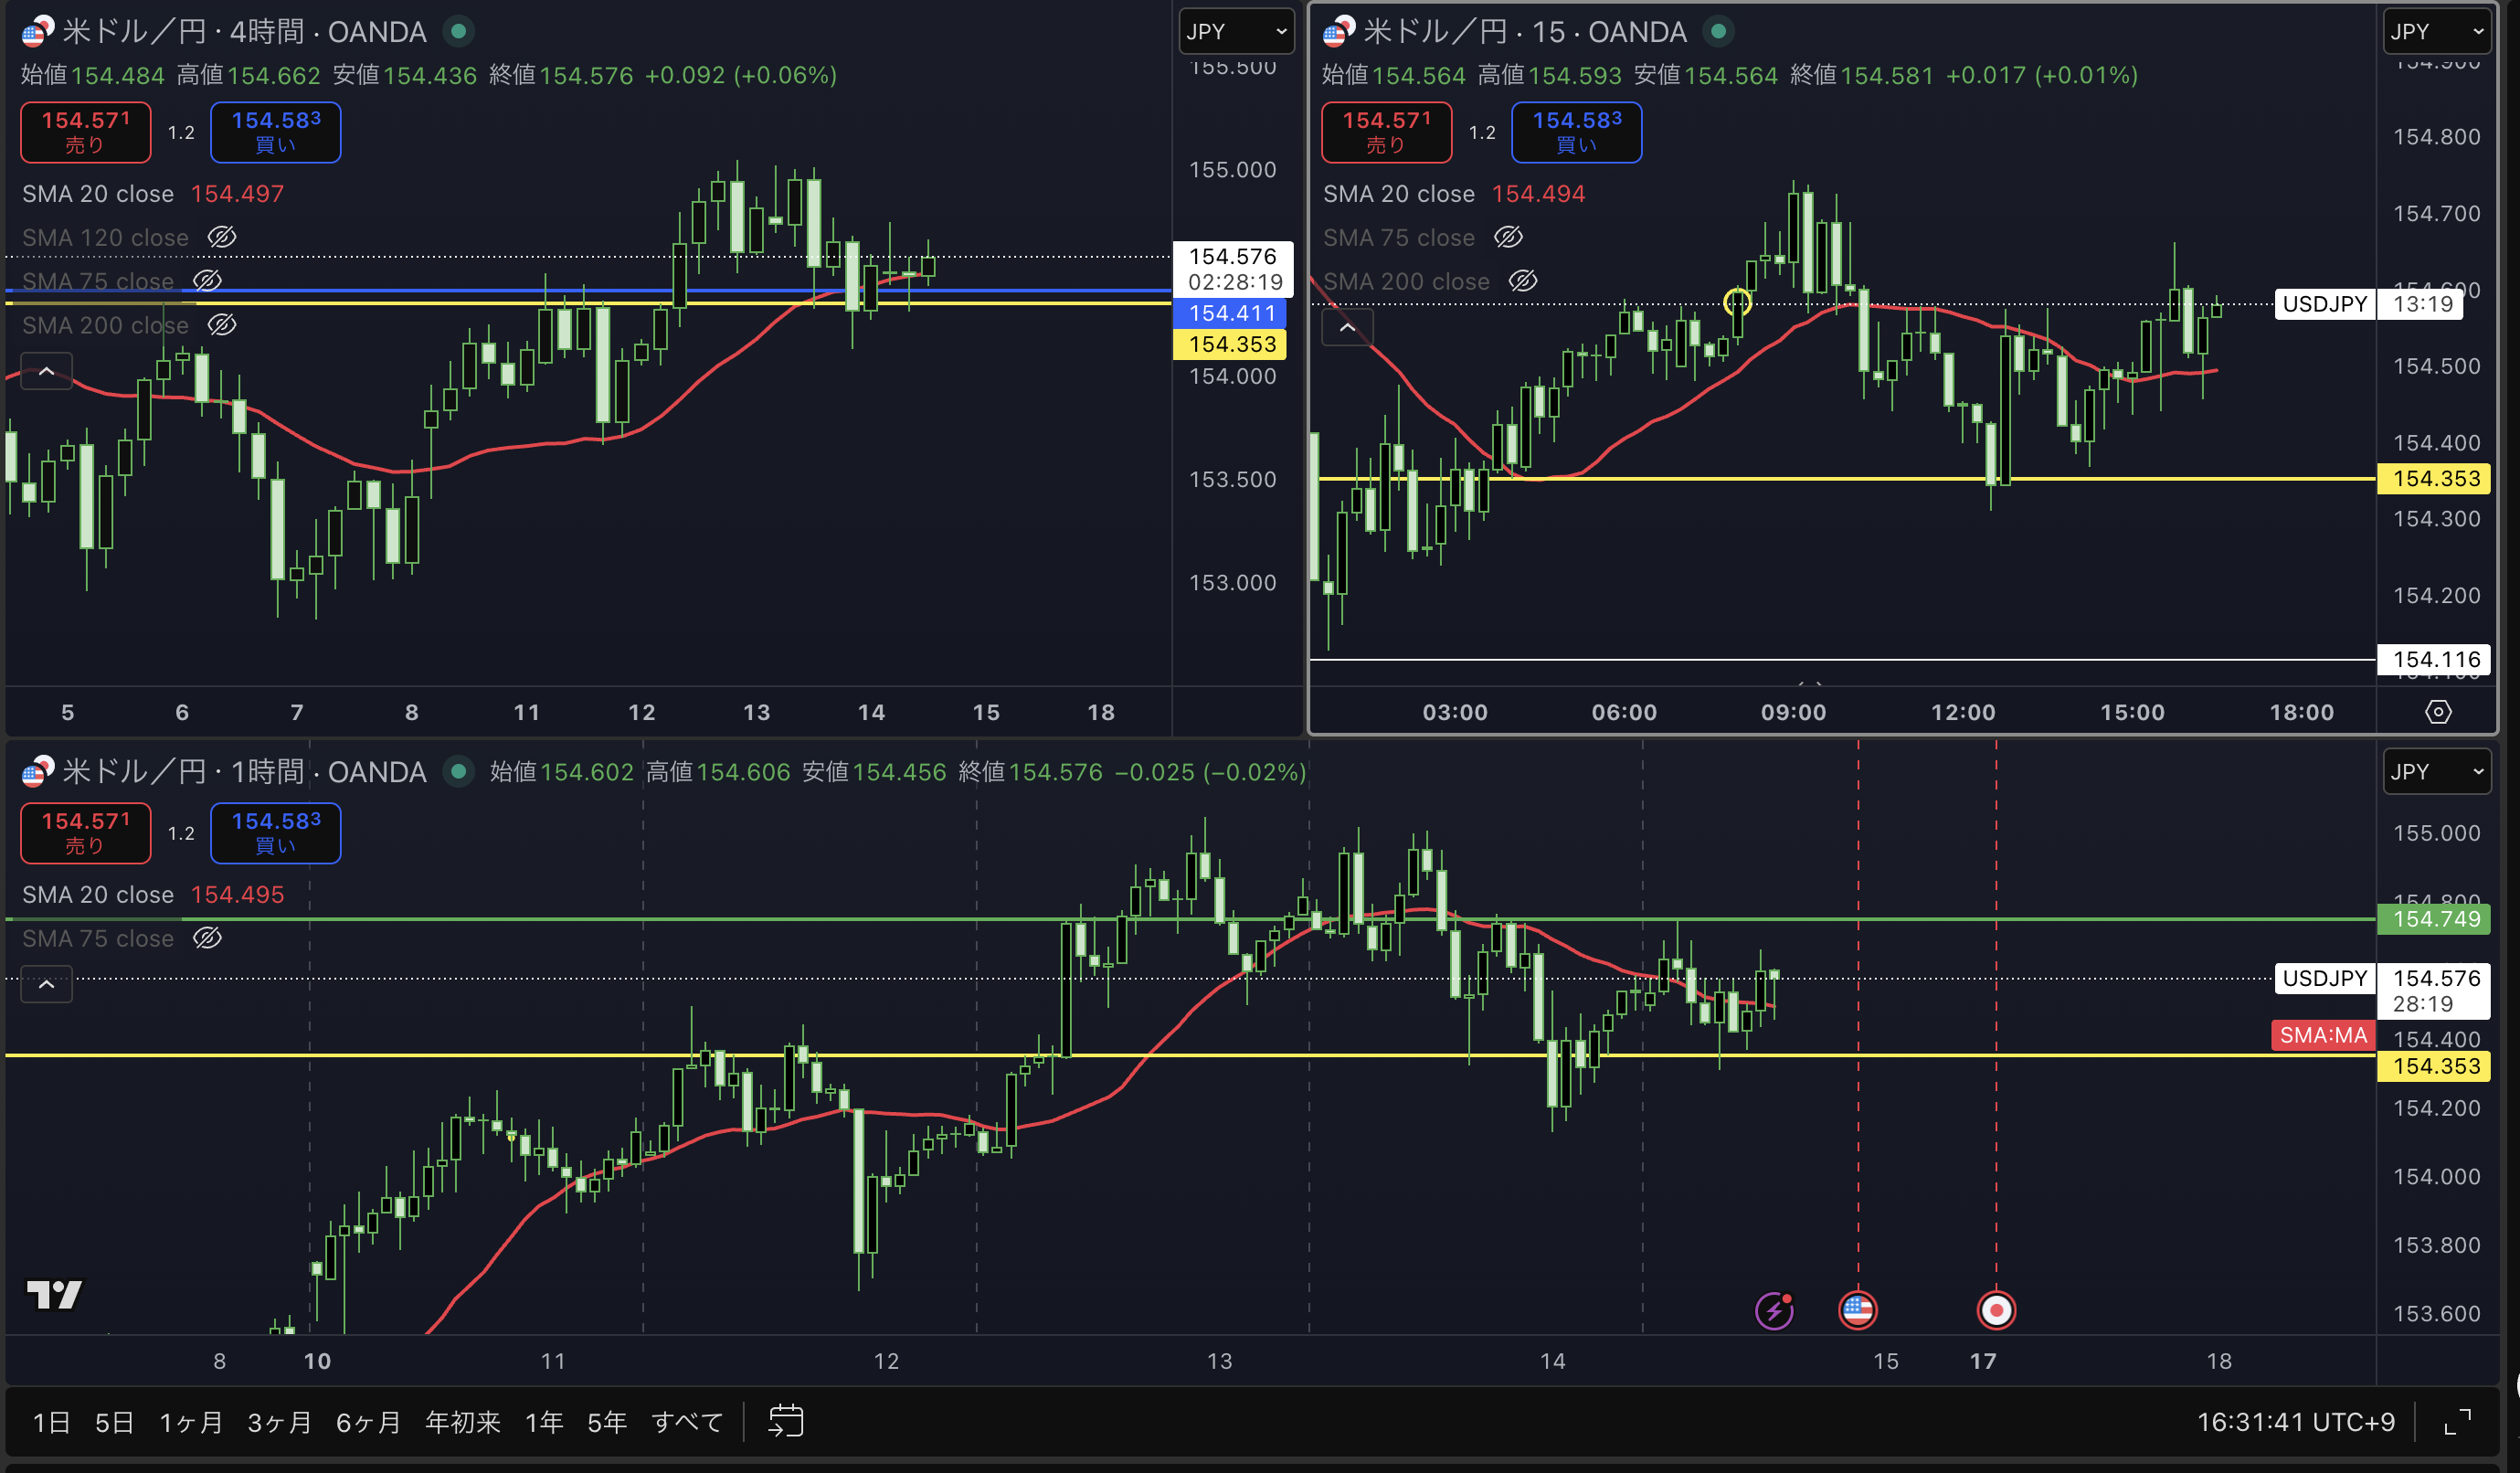Show SMA 200 close on 15-minute chart

point(1522,281)
